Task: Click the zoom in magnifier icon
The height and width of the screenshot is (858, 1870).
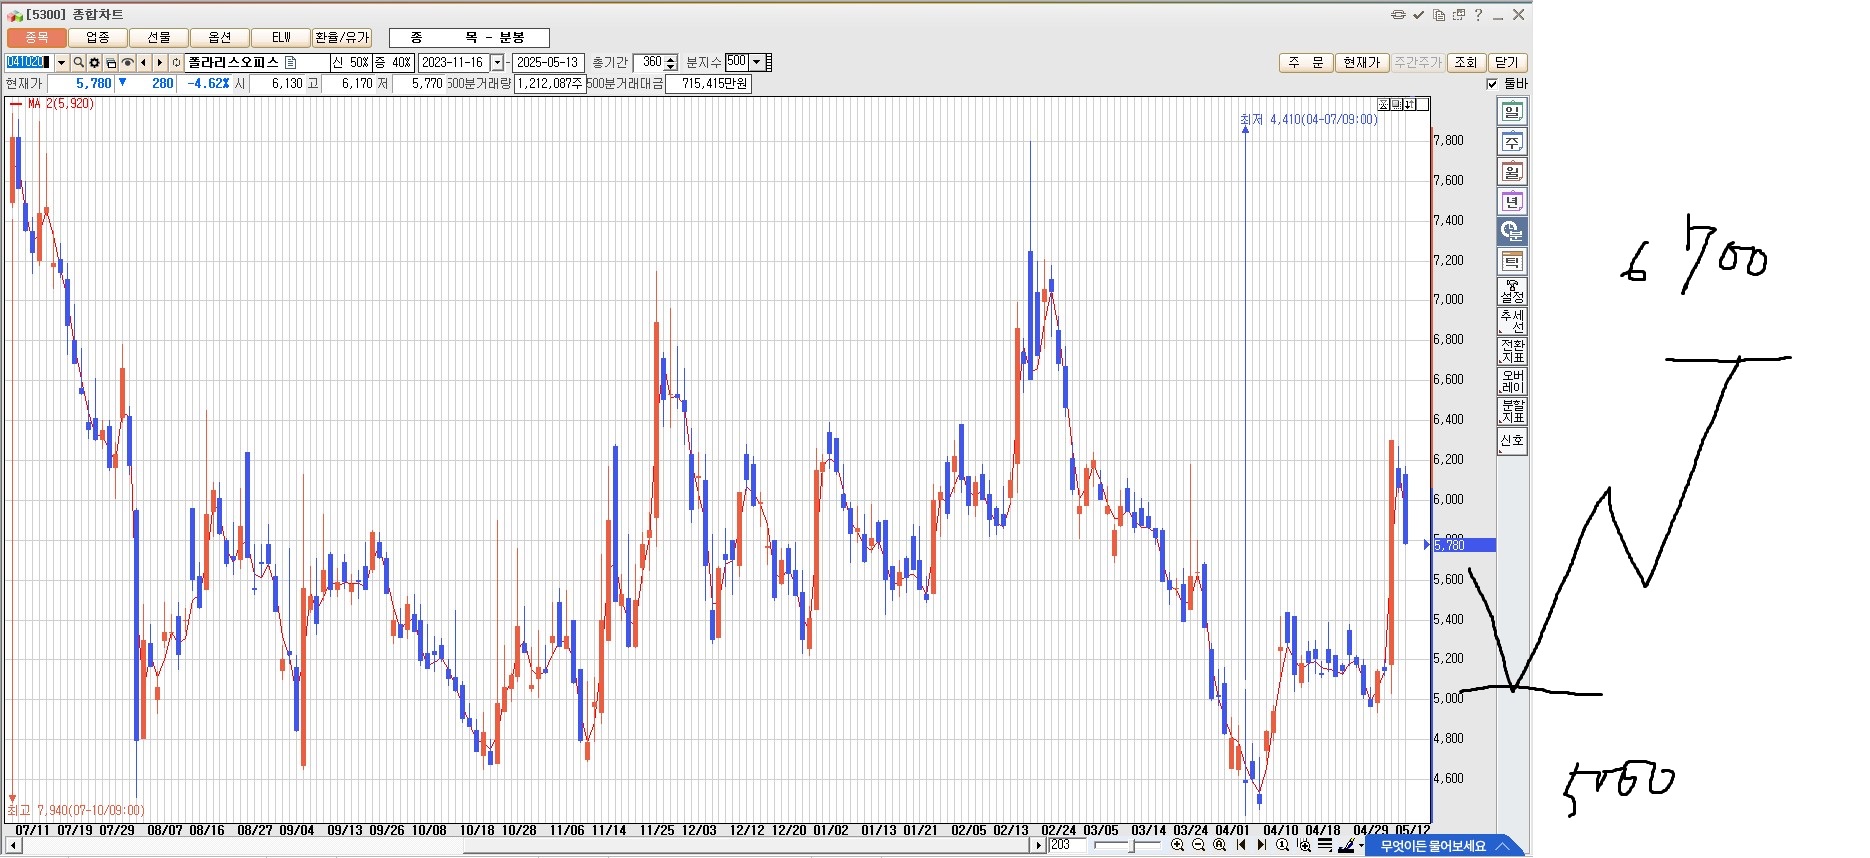Action: 1177,846
